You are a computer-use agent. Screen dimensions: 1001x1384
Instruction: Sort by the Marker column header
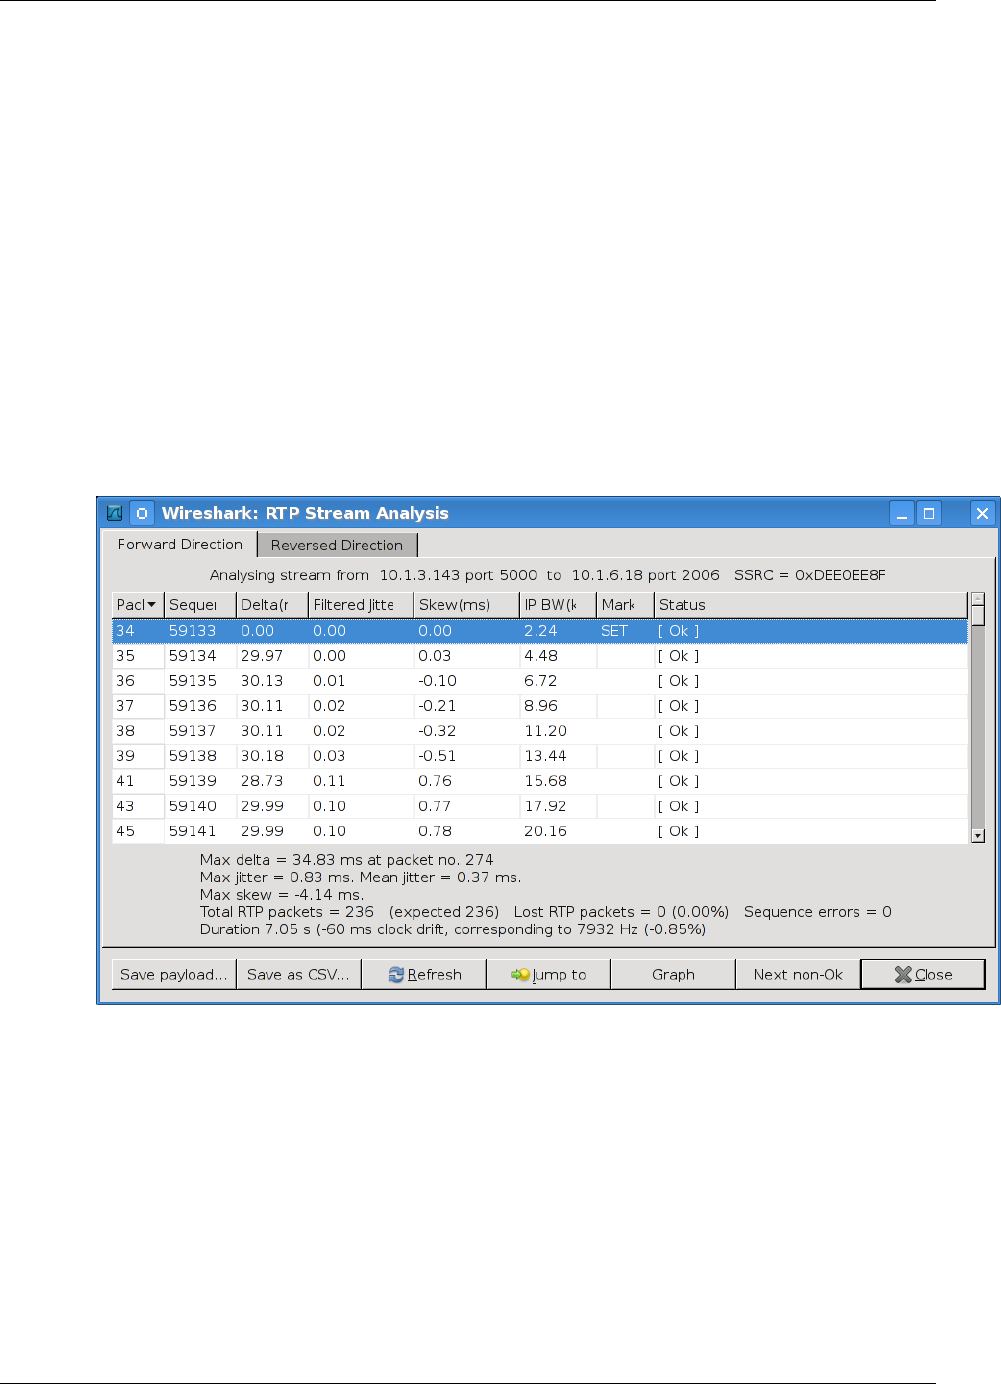(x=625, y=604)
